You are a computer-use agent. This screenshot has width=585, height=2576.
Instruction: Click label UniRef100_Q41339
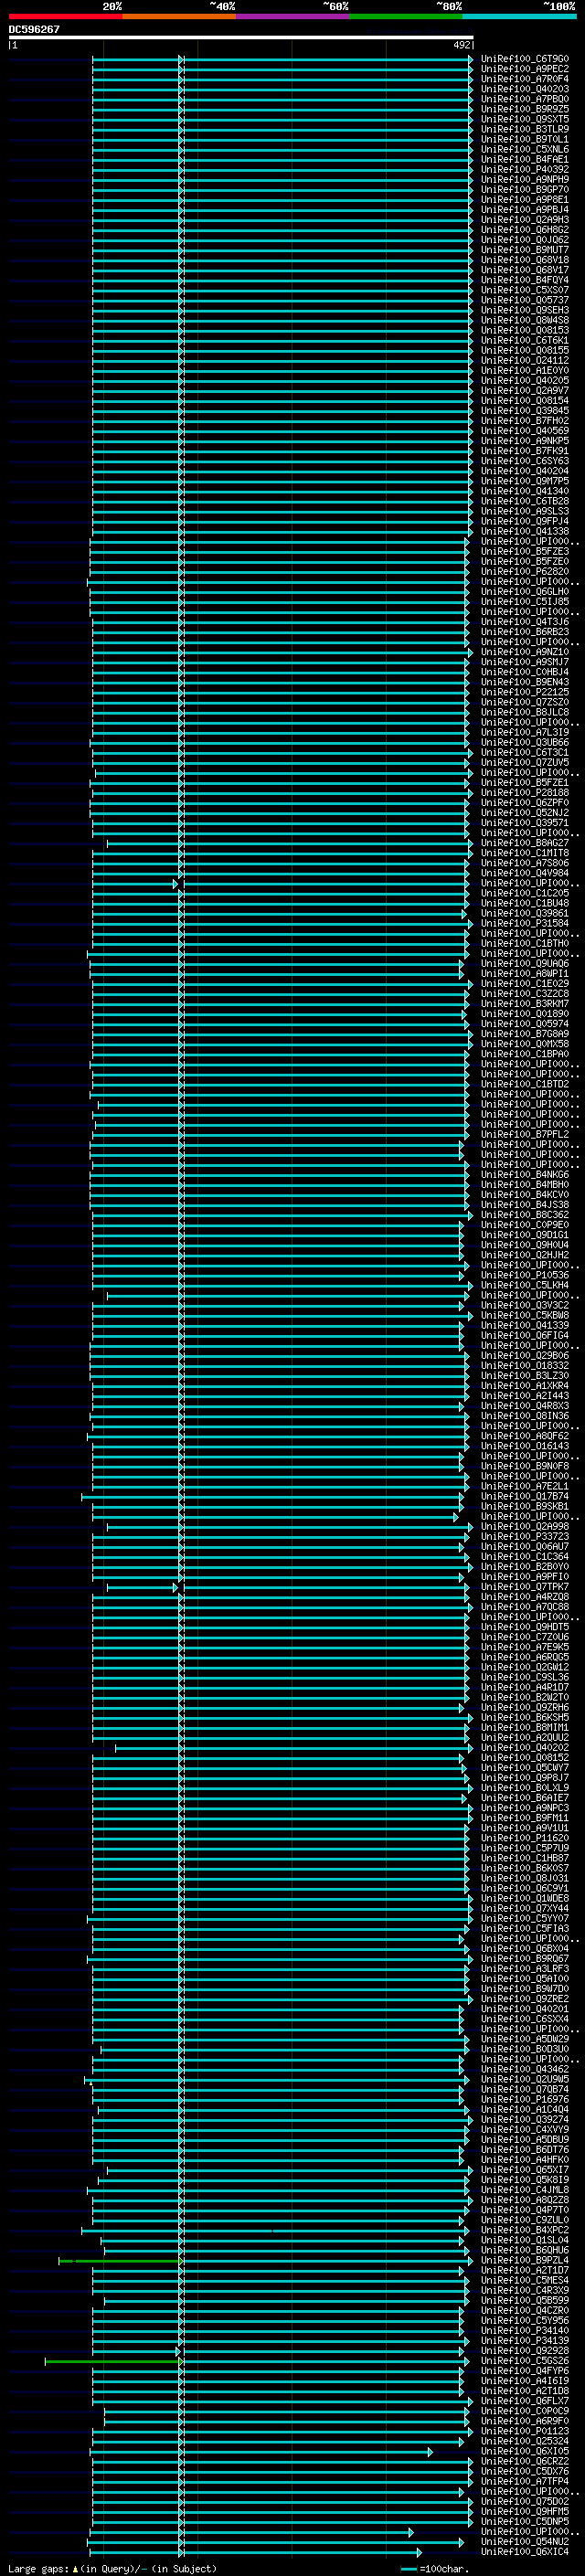point(525,1325)
